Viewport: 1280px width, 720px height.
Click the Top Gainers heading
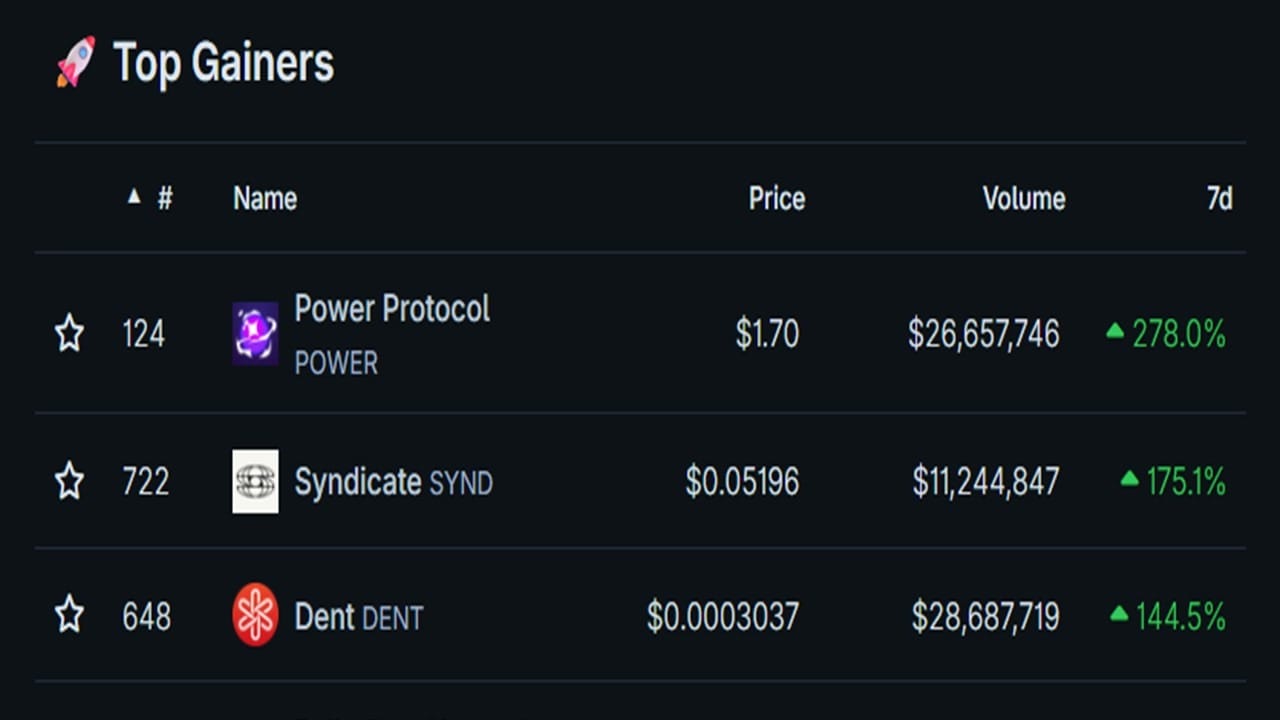point(223,62)
